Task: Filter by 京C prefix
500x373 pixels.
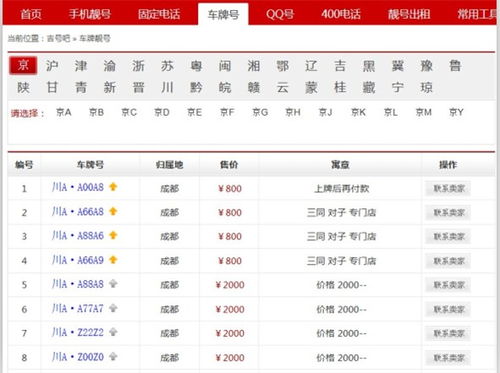Action: coord(129,112)
